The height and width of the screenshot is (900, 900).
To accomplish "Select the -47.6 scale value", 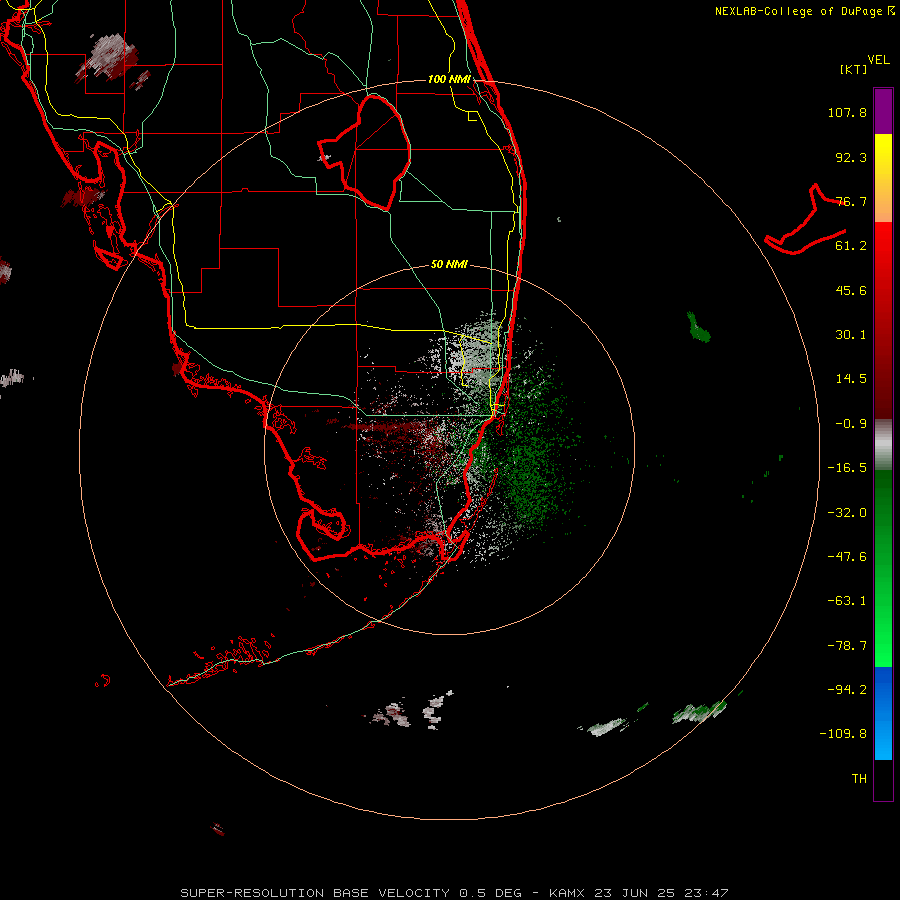I will (847, 557).
